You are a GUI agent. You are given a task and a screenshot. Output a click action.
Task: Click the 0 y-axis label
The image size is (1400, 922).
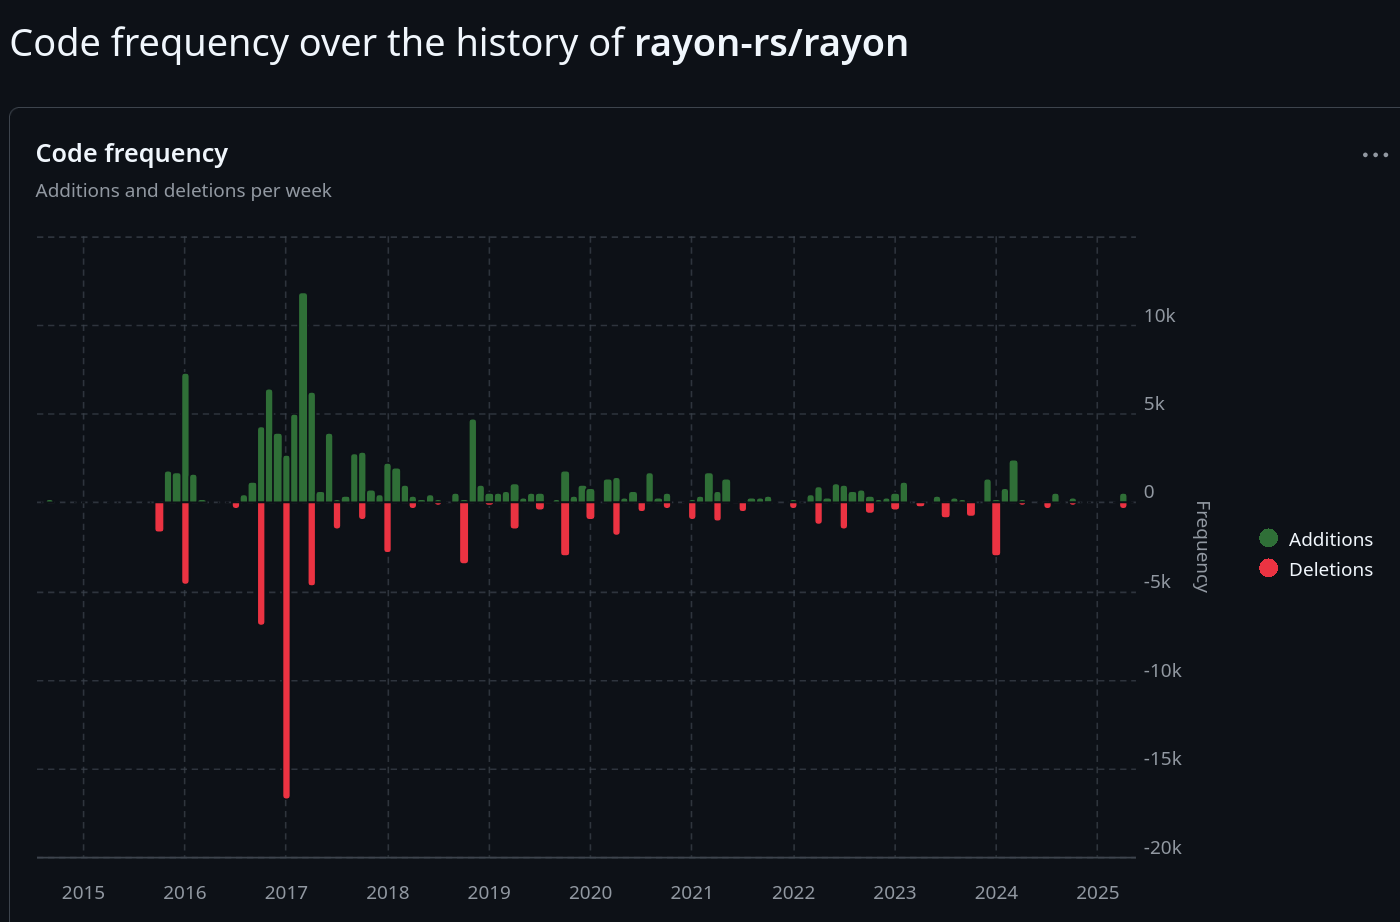click(1149, 492)
